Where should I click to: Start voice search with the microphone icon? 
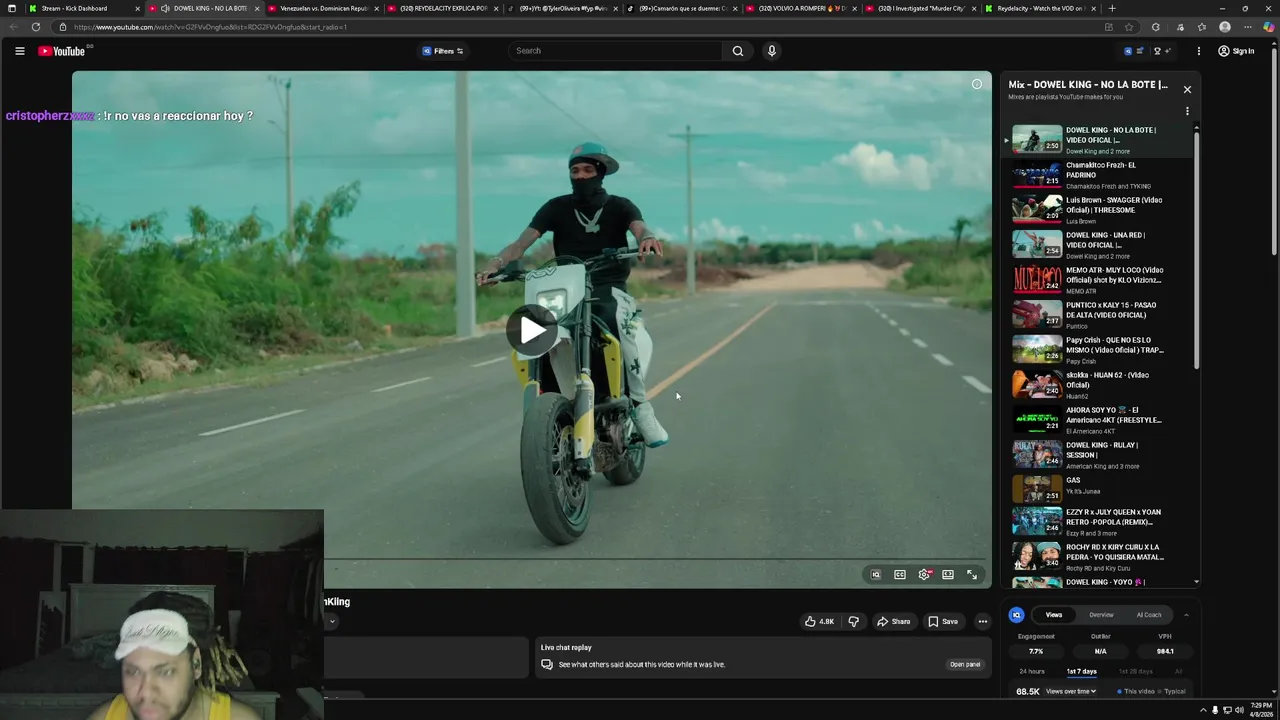(771, 51)
